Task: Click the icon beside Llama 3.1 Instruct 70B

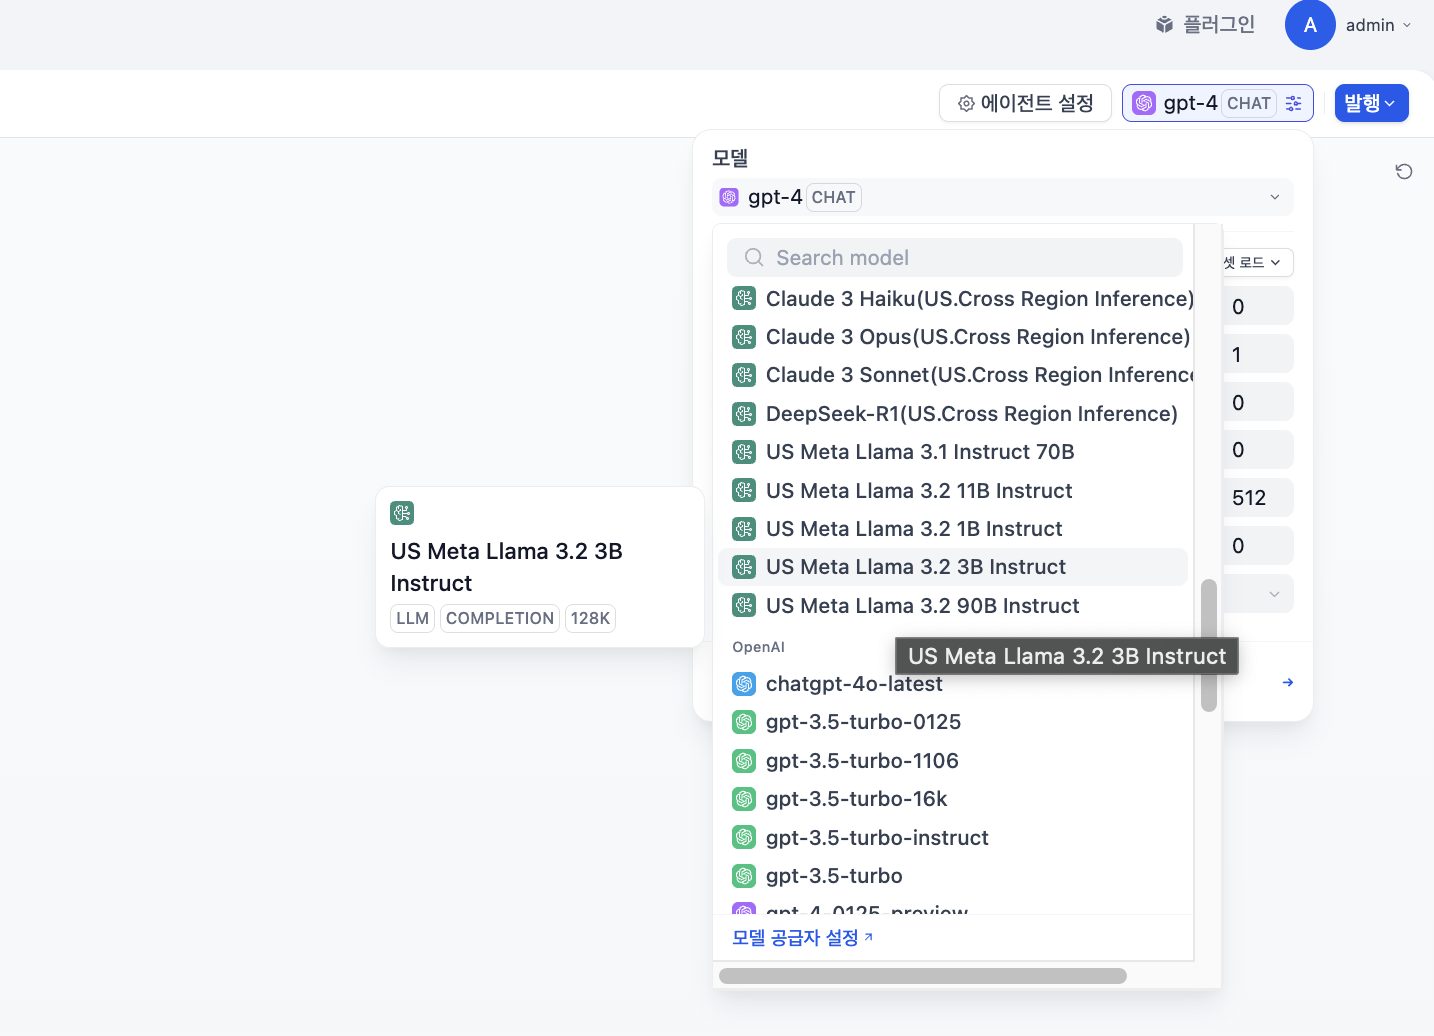Action: [x=744, y=452]
